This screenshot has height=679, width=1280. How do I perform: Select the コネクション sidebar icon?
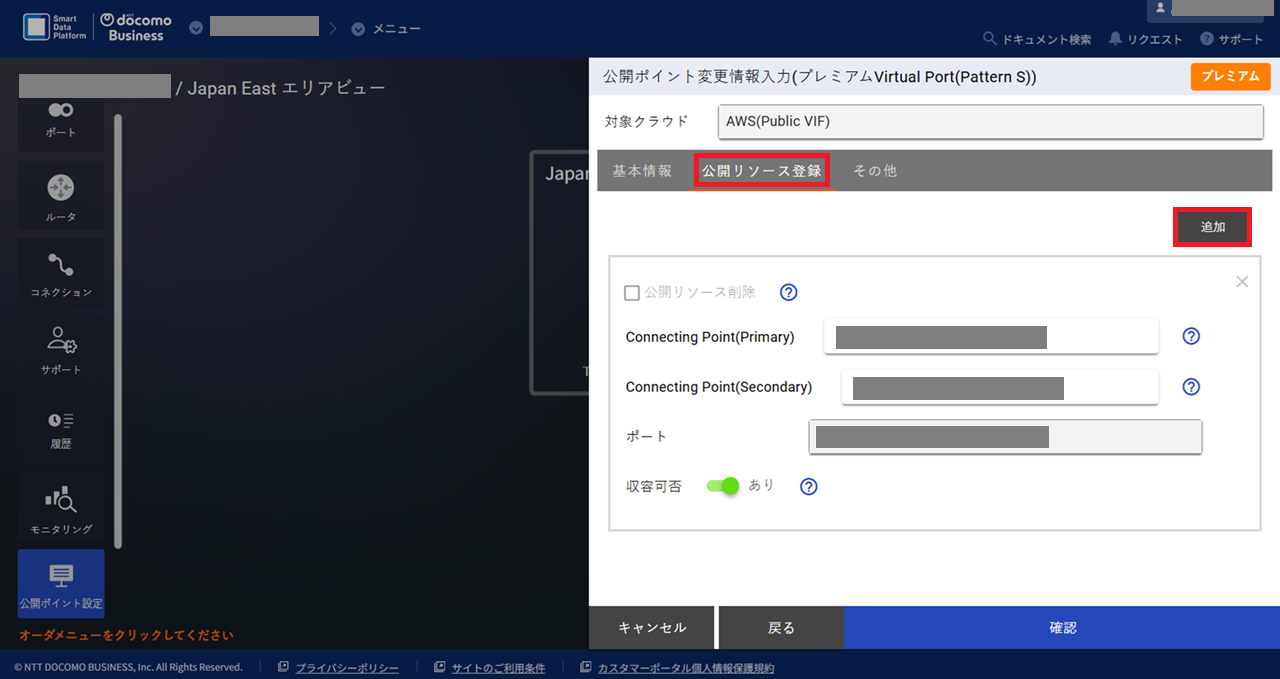tap(61, 274)
